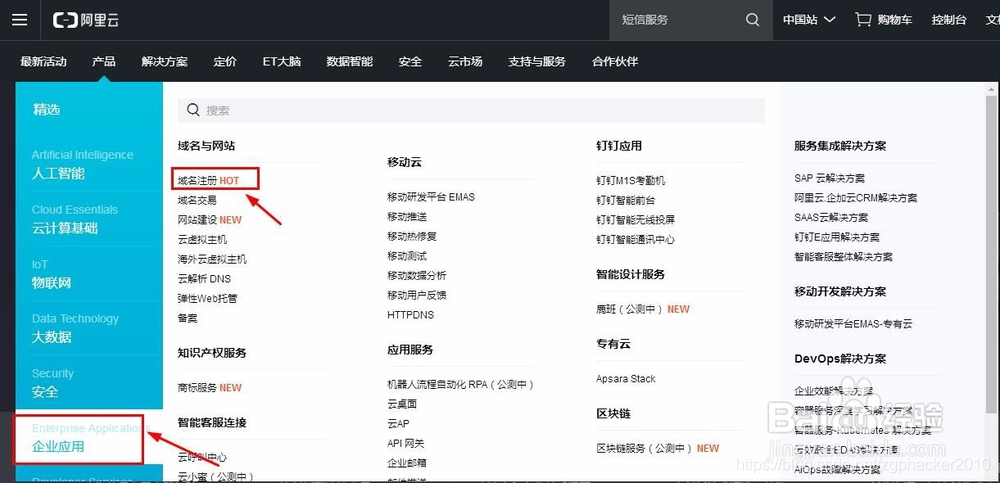
Task: Select ET大脑 in the nav bar
Action: pos(282,62)
